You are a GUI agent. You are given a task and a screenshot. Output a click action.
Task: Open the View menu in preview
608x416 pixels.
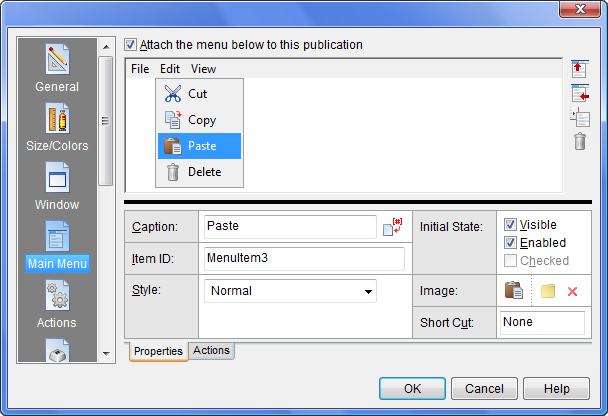[203, 69]
